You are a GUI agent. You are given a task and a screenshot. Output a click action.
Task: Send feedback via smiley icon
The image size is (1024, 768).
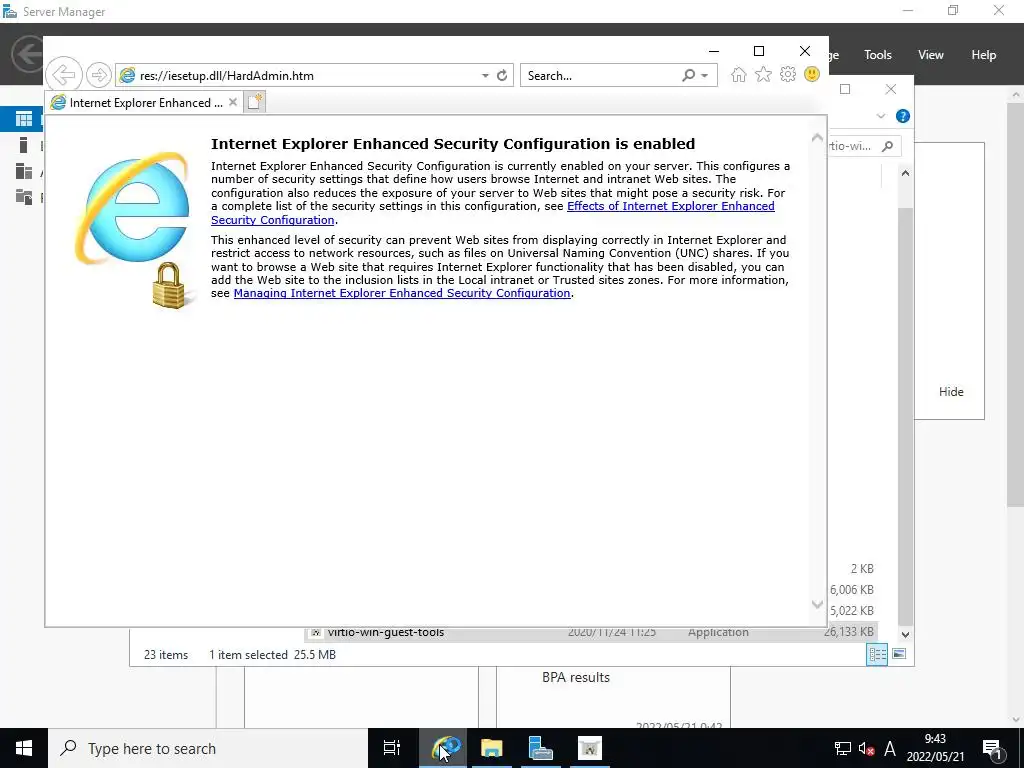coord(812,74)
